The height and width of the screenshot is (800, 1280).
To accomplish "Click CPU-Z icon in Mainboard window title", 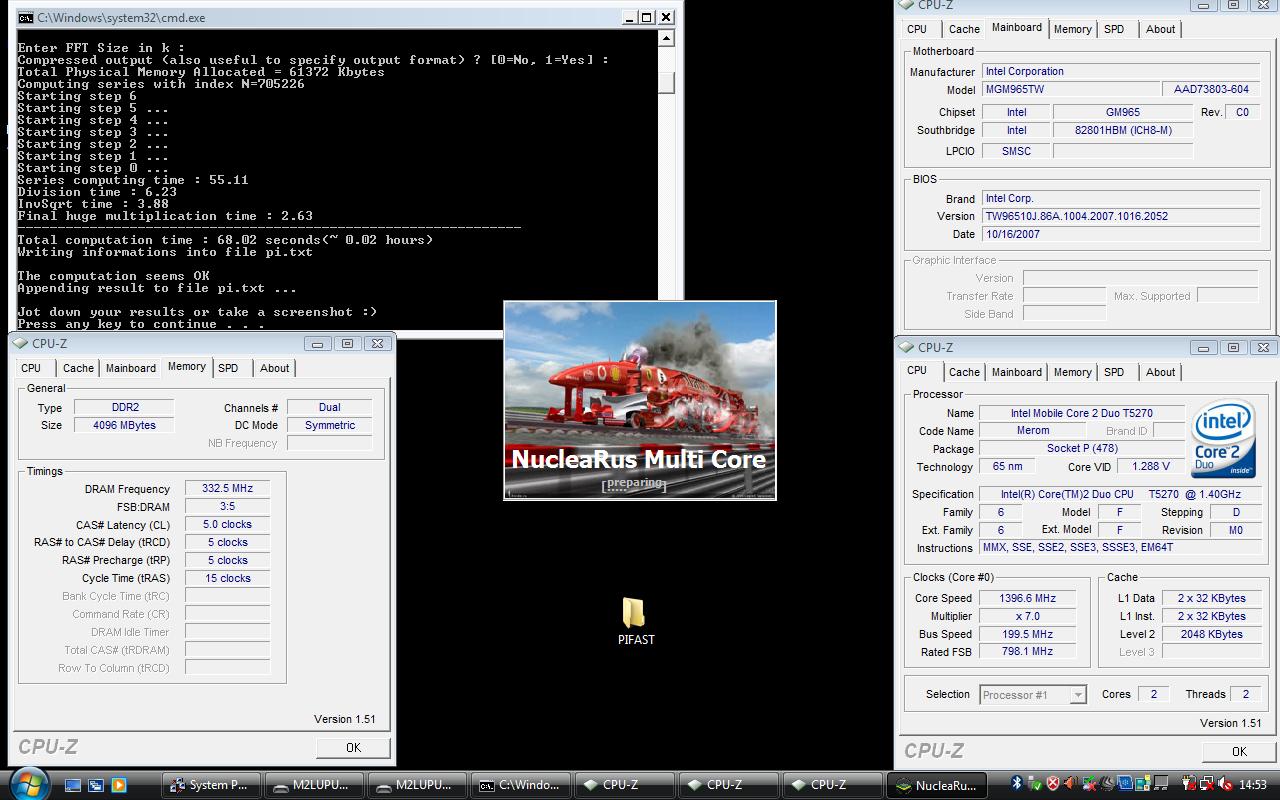I will 907,5.
